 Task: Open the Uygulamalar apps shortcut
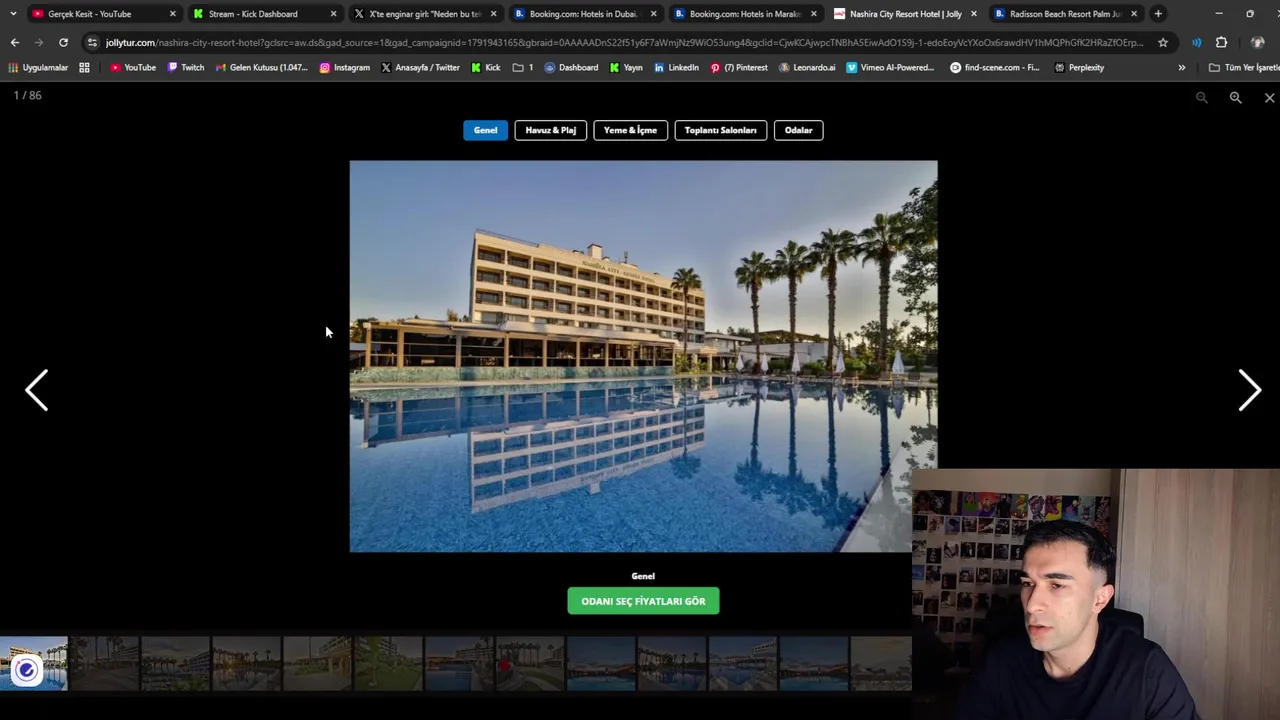pos(38,67)
